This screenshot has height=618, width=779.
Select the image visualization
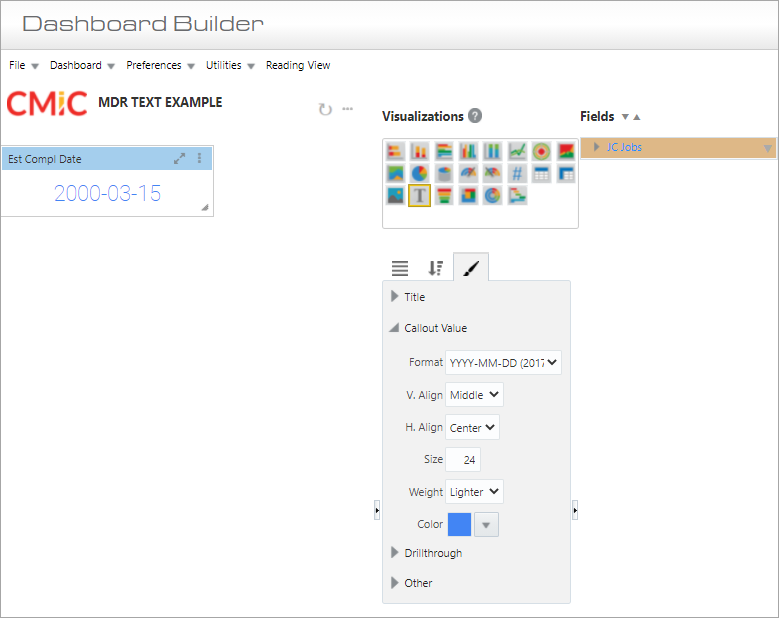click(x=395, y=195)
